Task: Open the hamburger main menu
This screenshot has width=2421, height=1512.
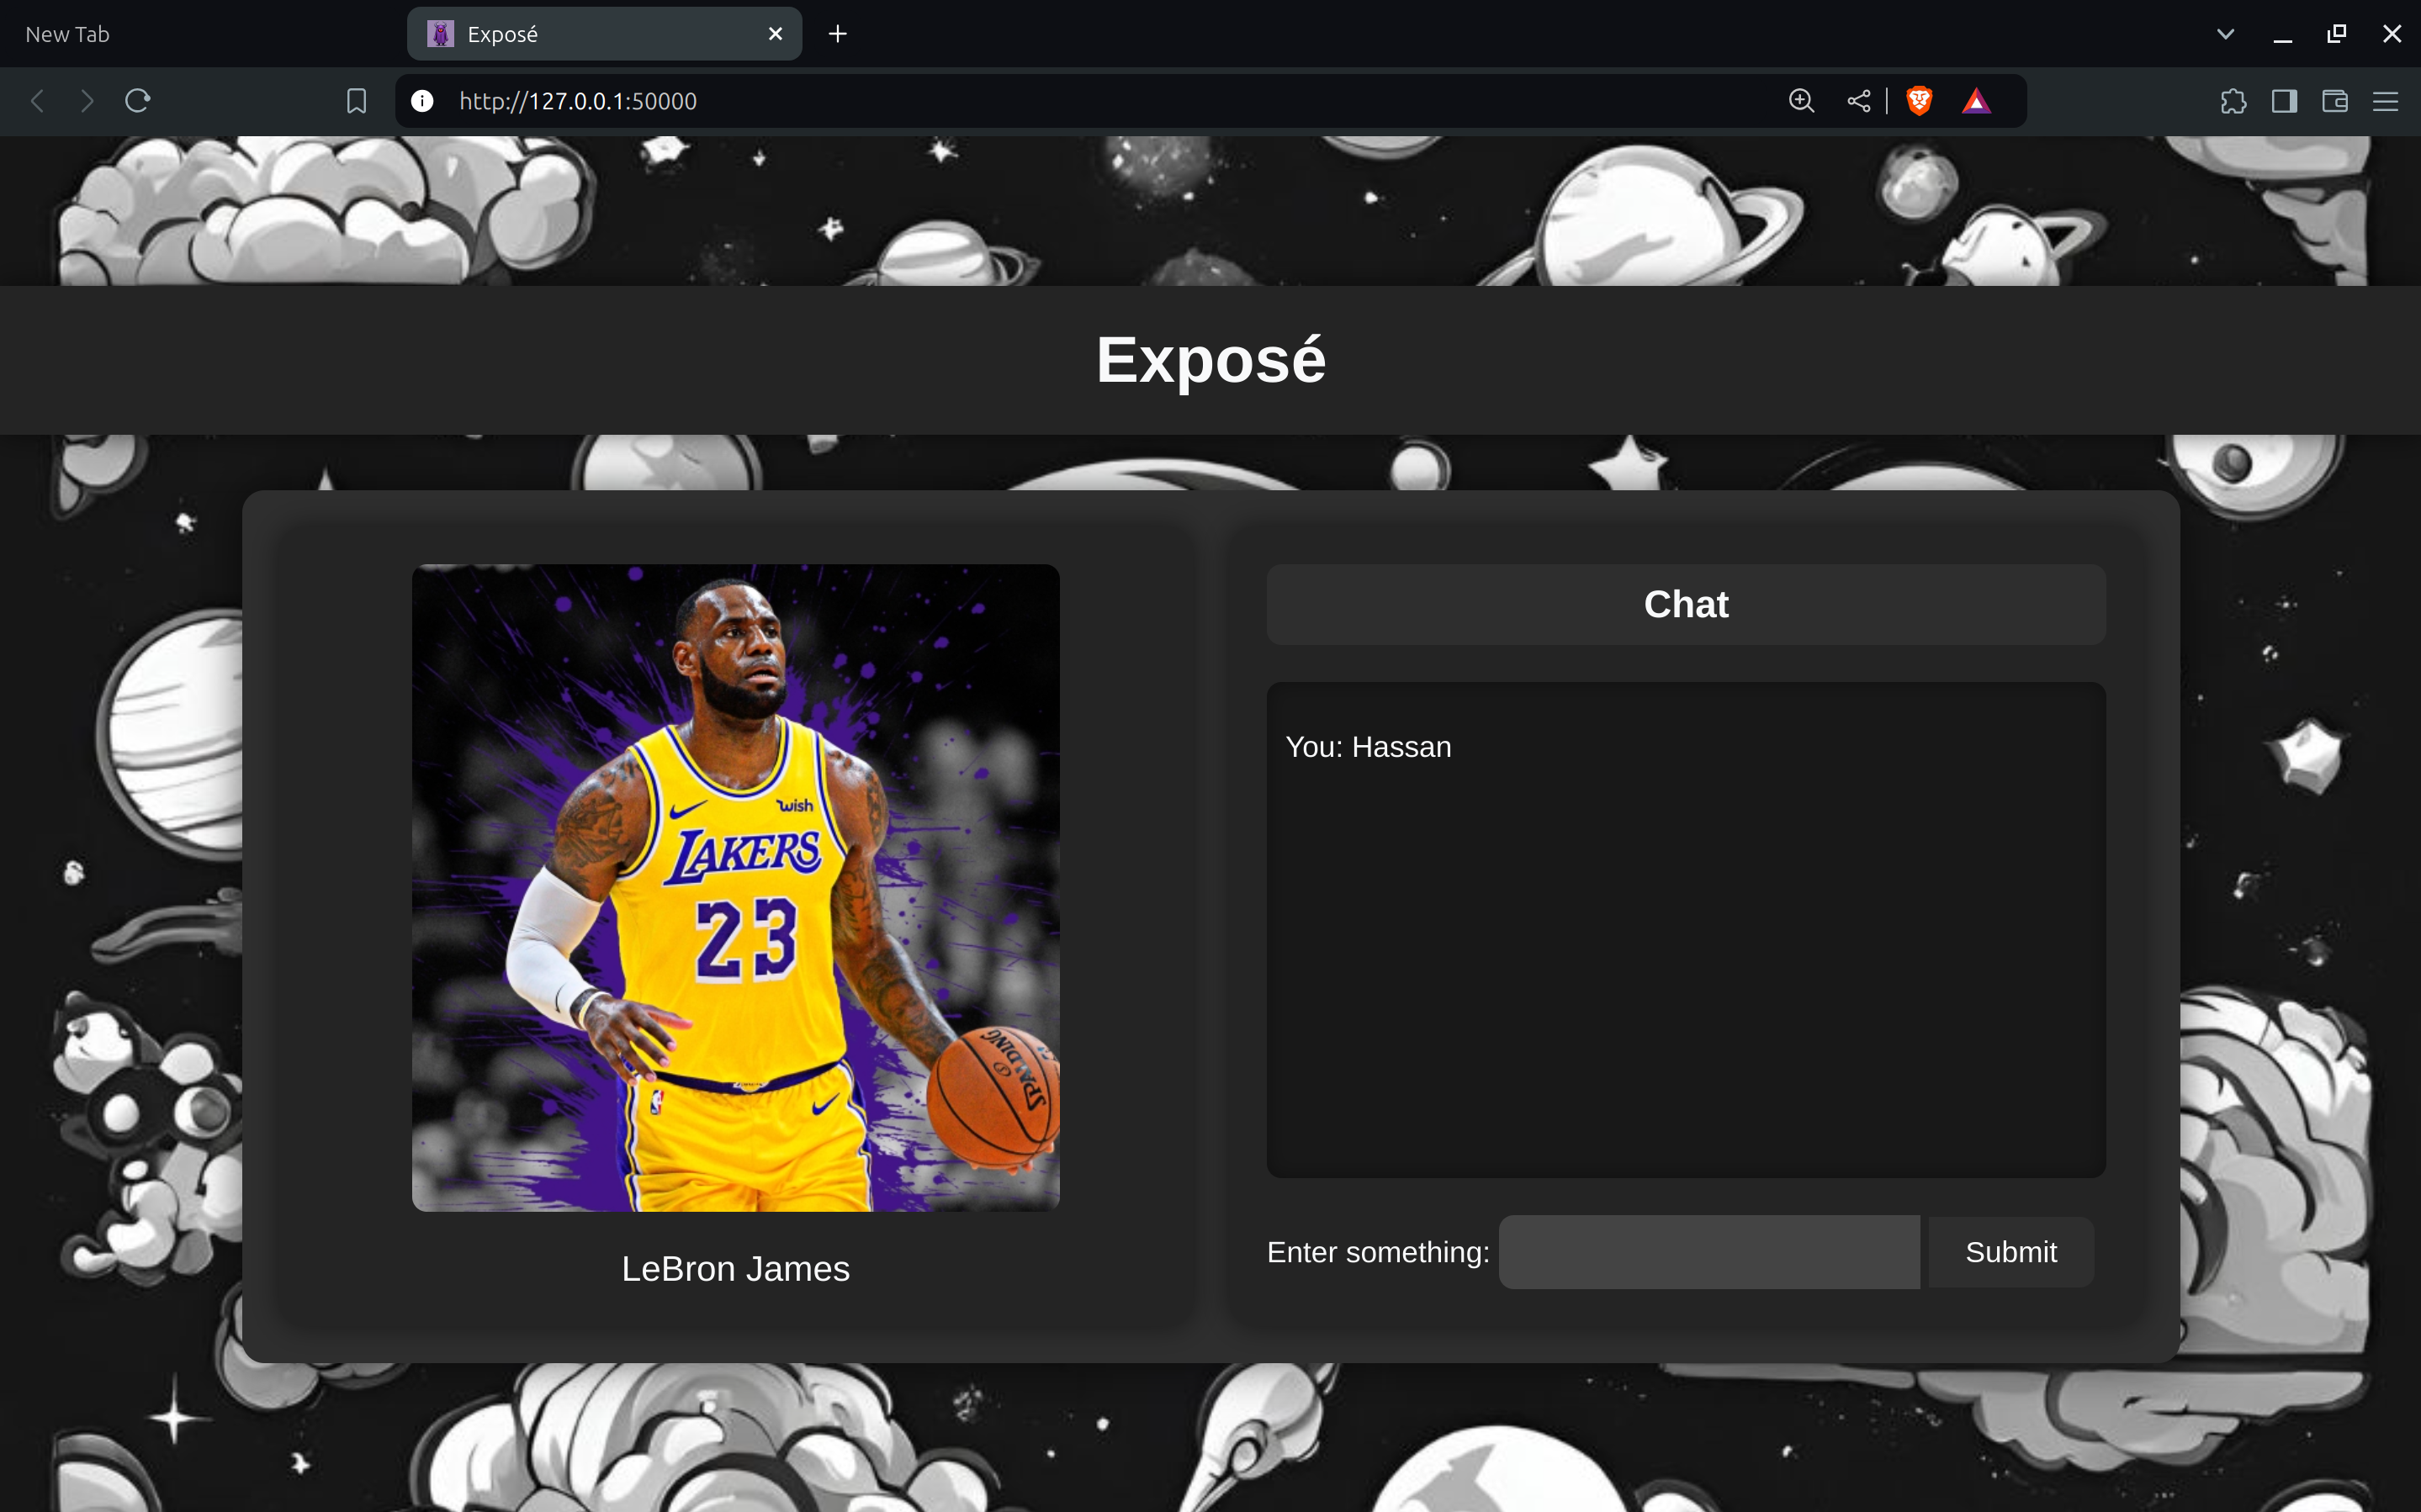Action: (2386, 101)
